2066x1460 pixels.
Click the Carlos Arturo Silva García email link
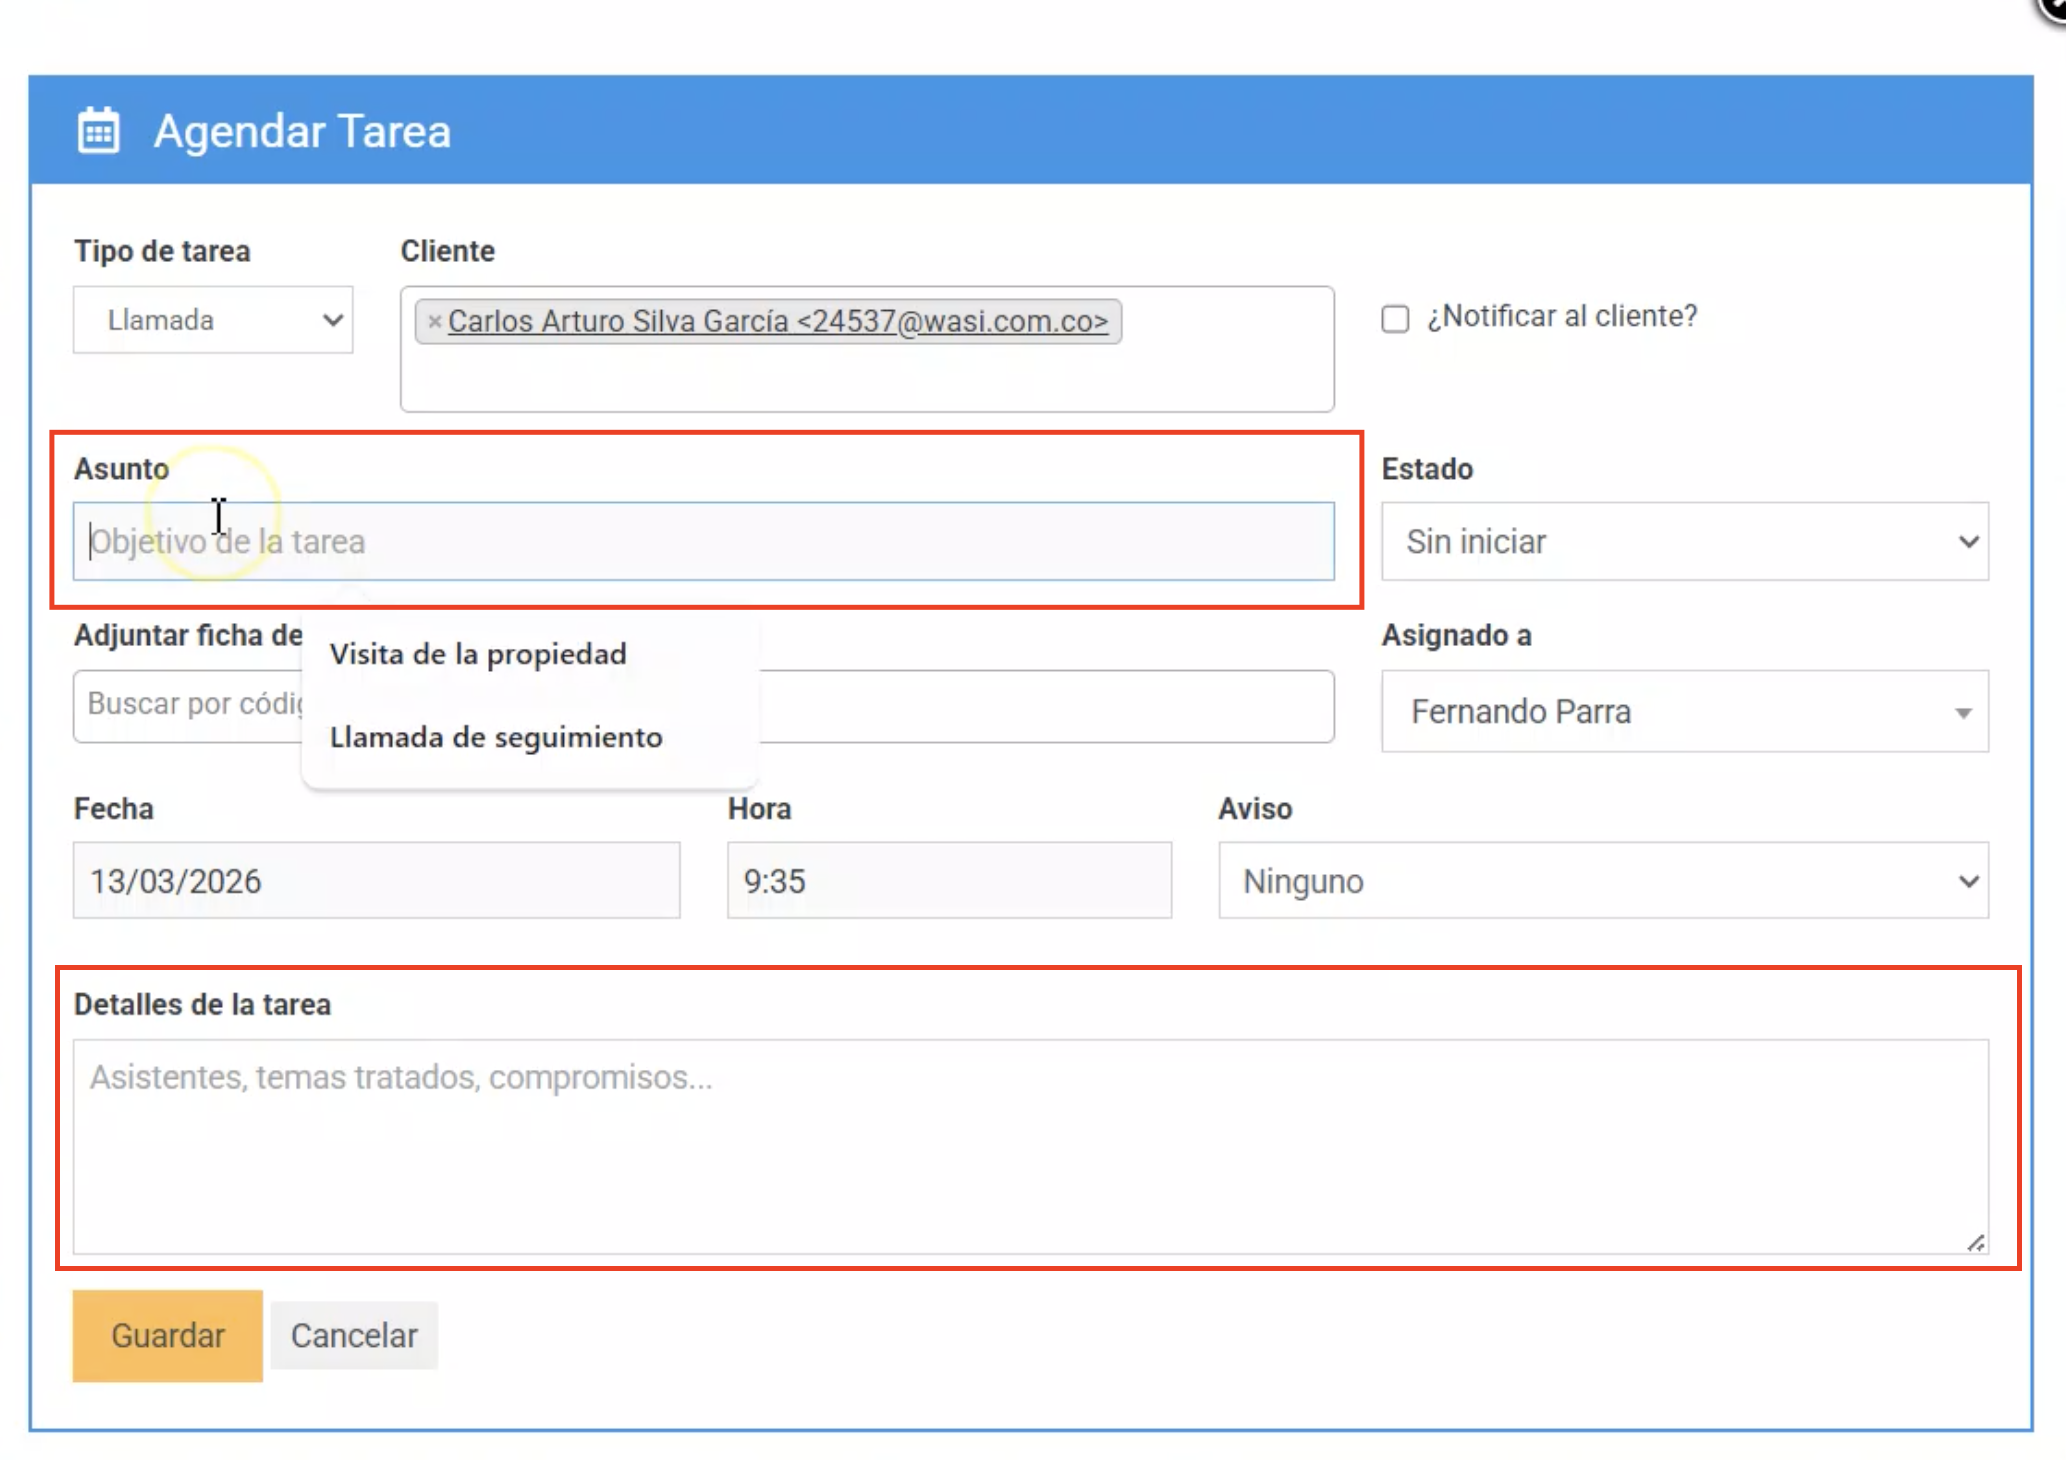[777, 322]
